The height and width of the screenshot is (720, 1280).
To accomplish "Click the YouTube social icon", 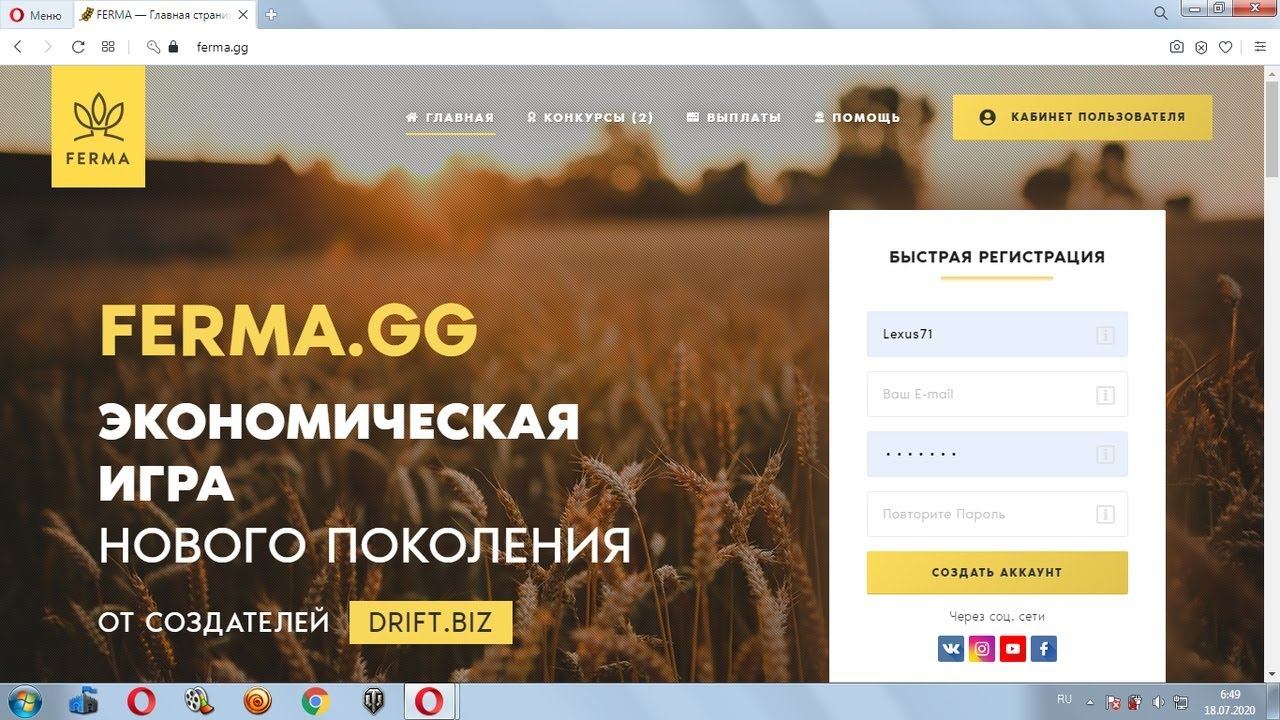I will [1013, 649].
